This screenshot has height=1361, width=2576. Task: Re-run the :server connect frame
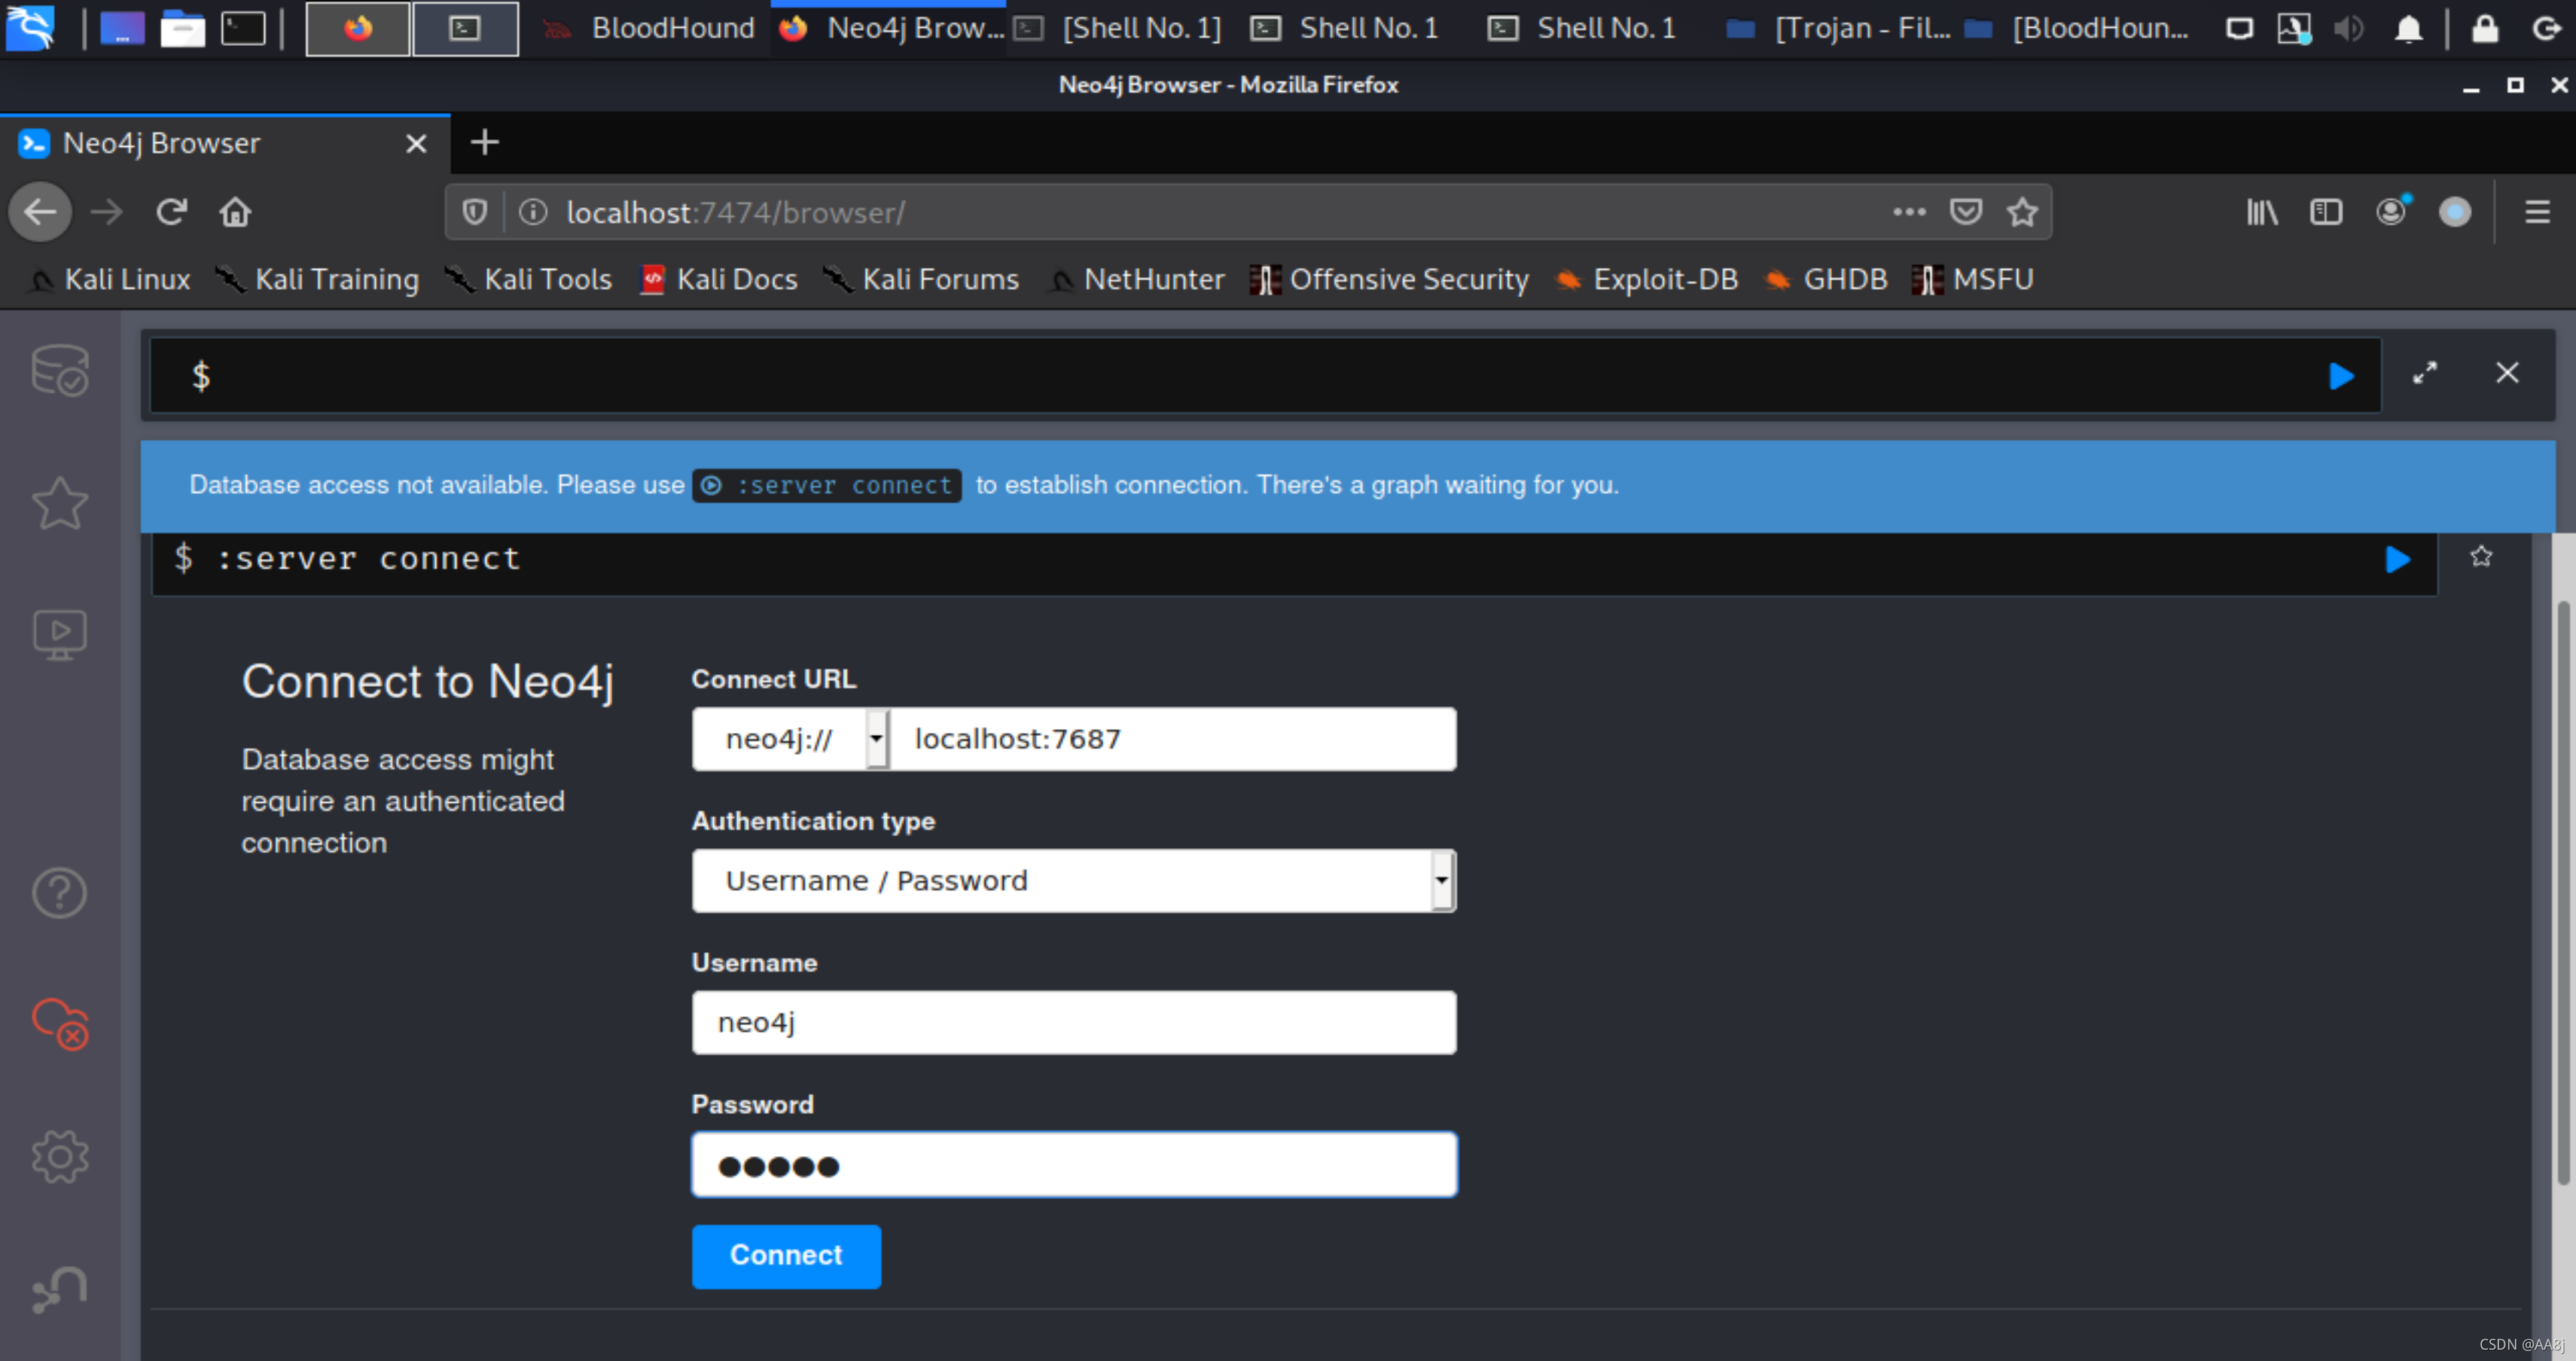[2397, 559]
